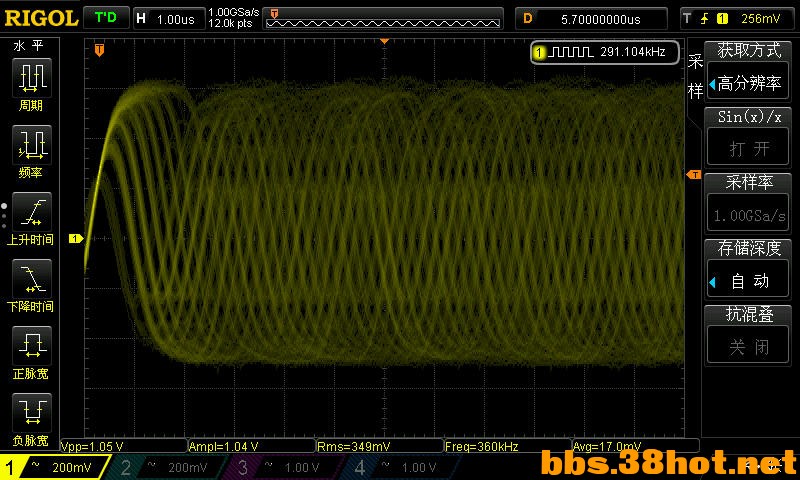Viewport: 800px width, 480px height.
Task: Open the 获取方式 acquisition mode menu
Action: coord(748,72)
